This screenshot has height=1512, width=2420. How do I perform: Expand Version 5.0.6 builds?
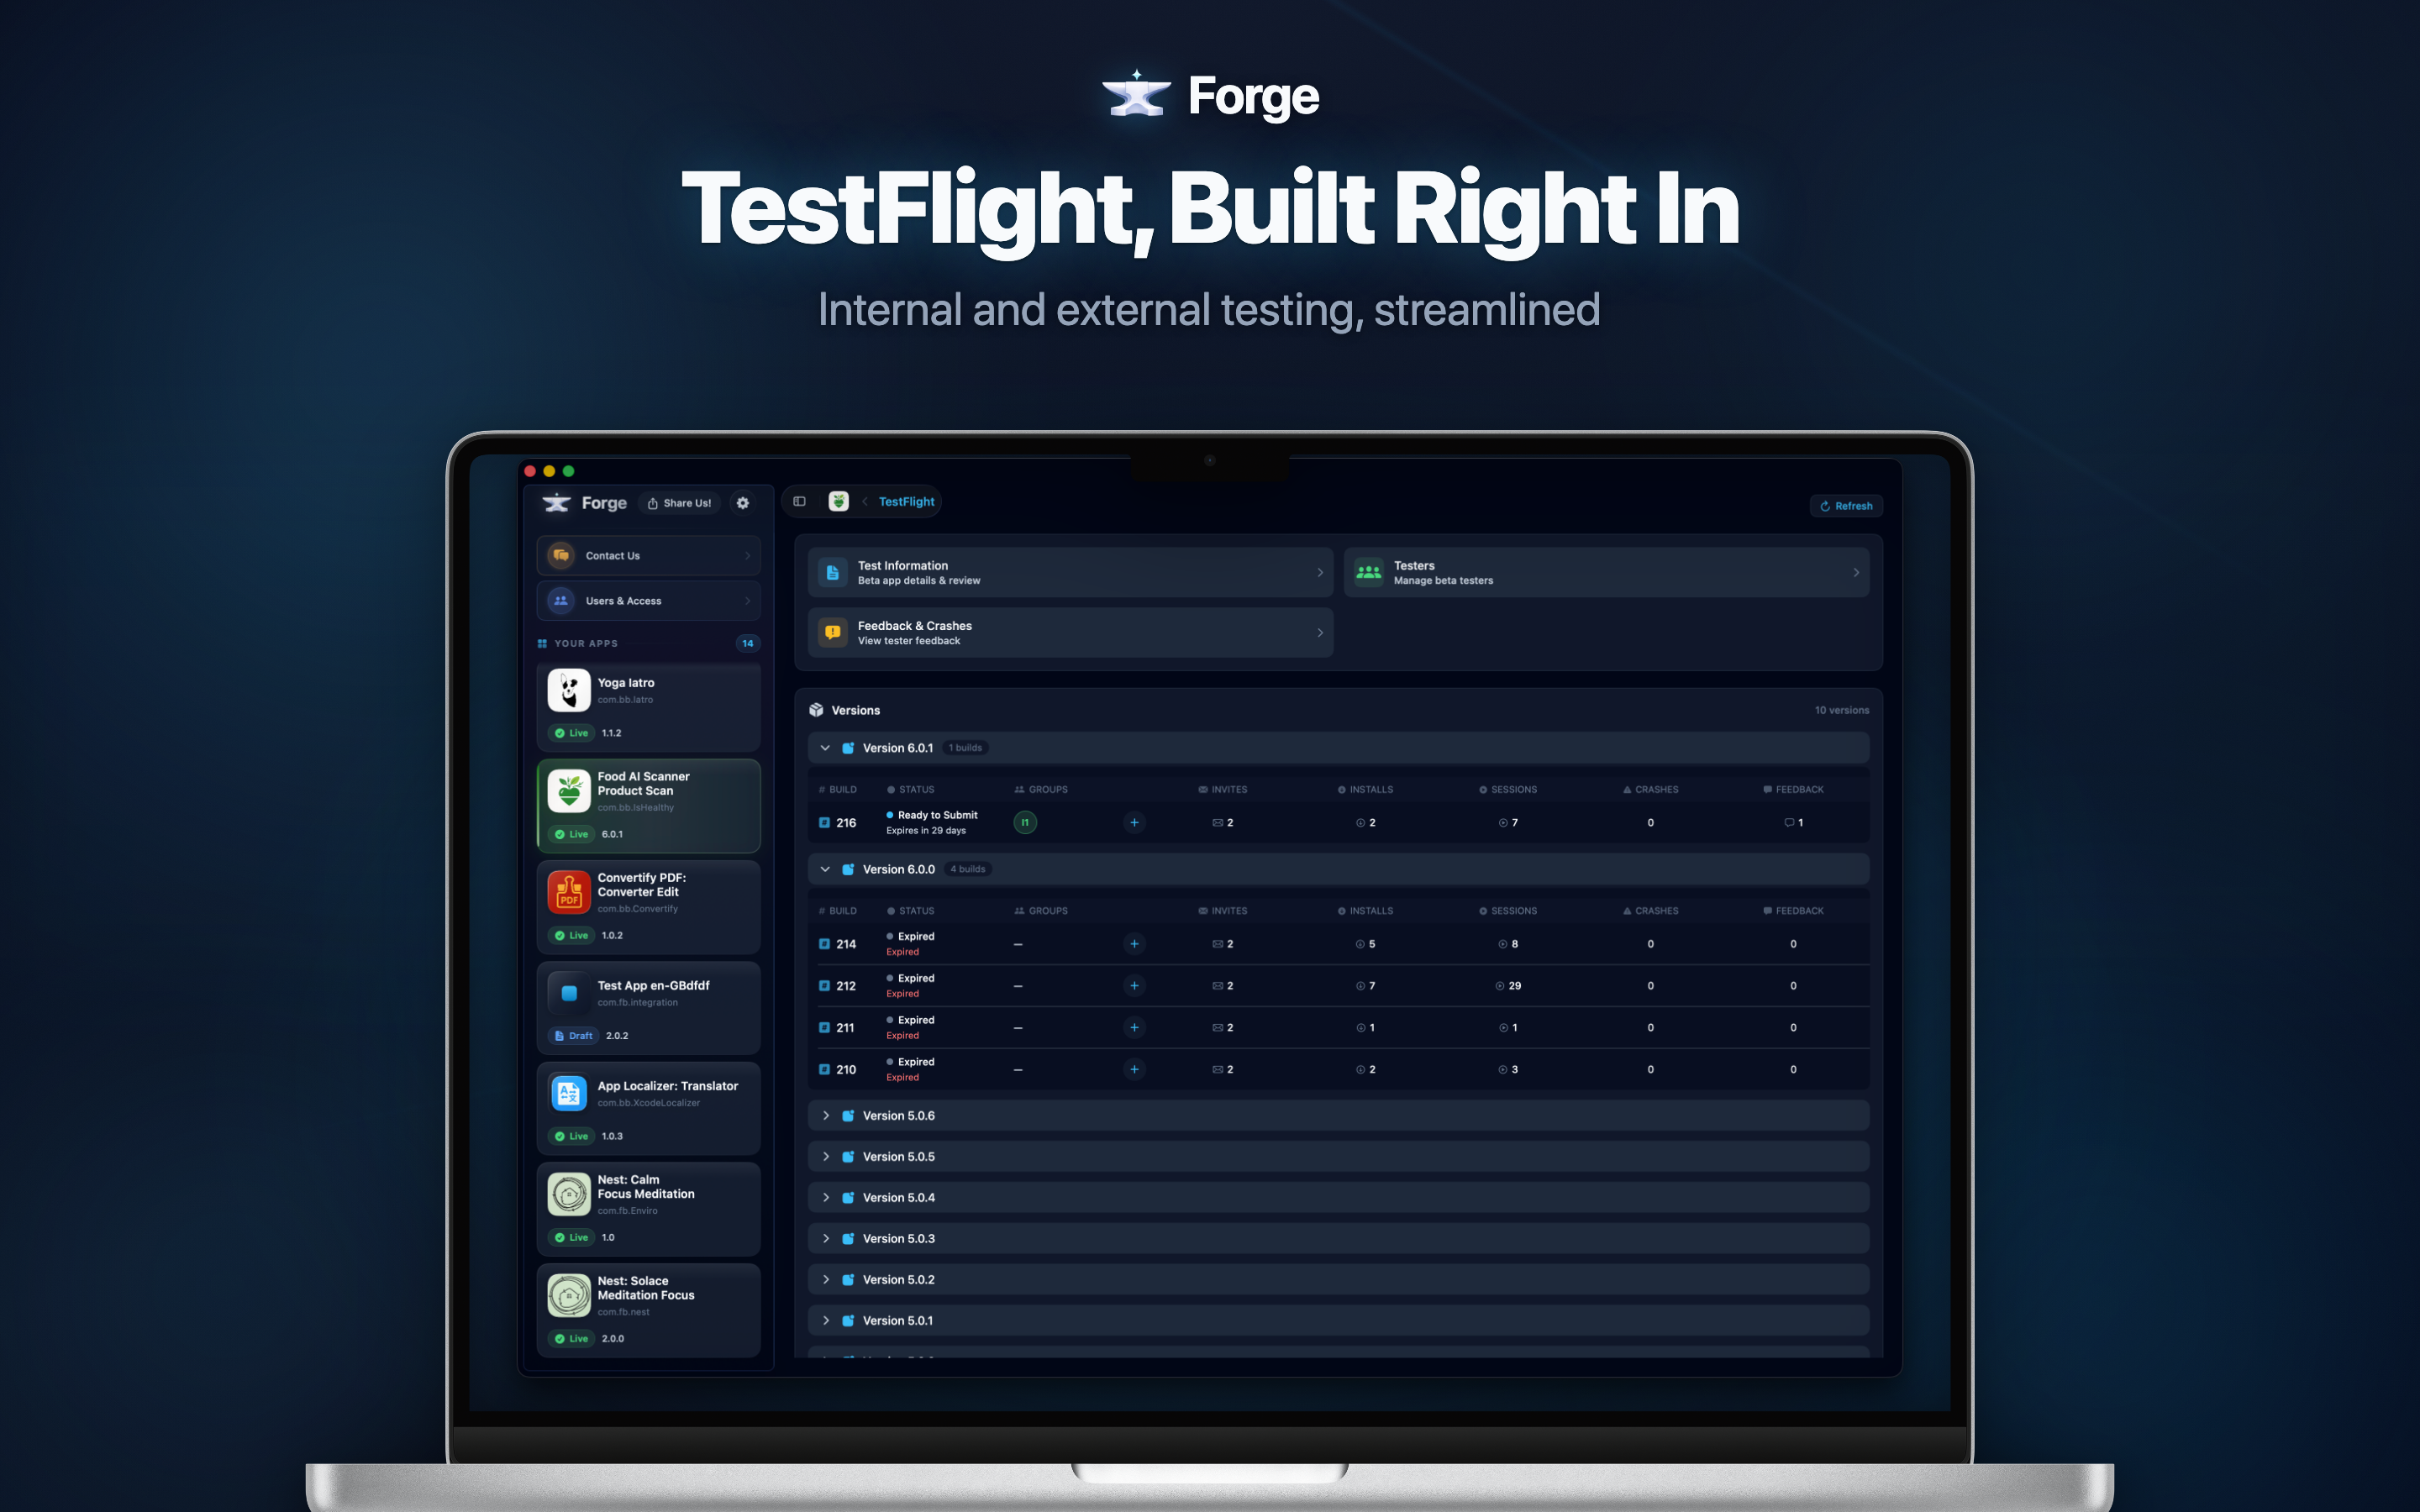825,1116
